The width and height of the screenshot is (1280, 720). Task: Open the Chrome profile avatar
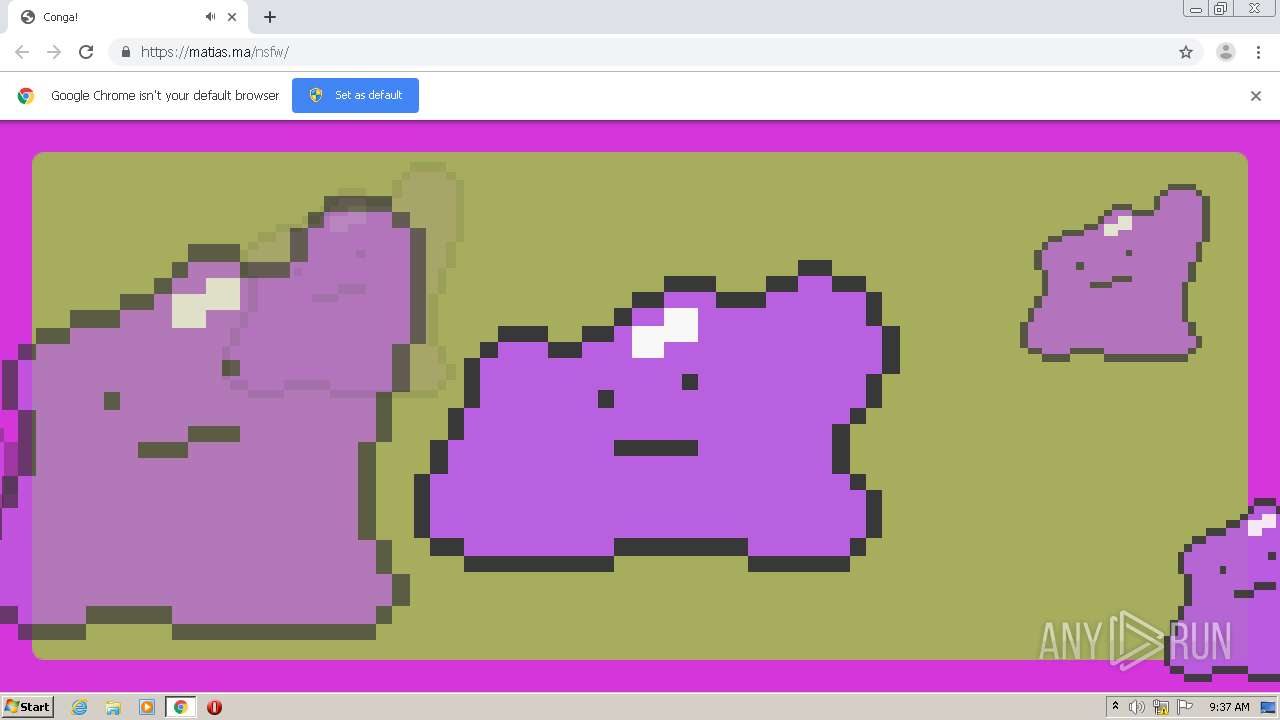point(1226,52)
